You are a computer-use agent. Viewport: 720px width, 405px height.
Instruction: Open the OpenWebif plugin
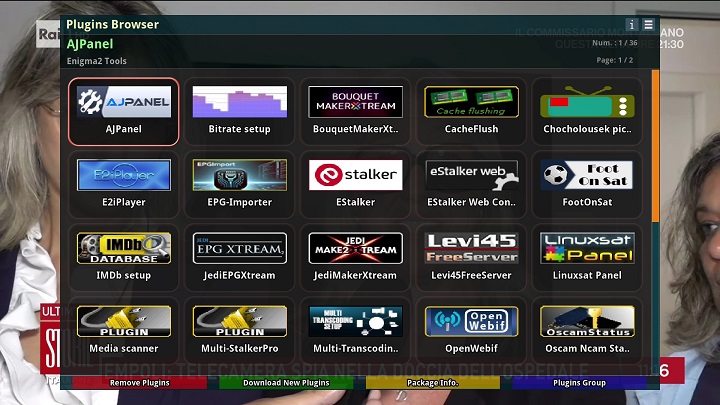[x=471, y=331]
